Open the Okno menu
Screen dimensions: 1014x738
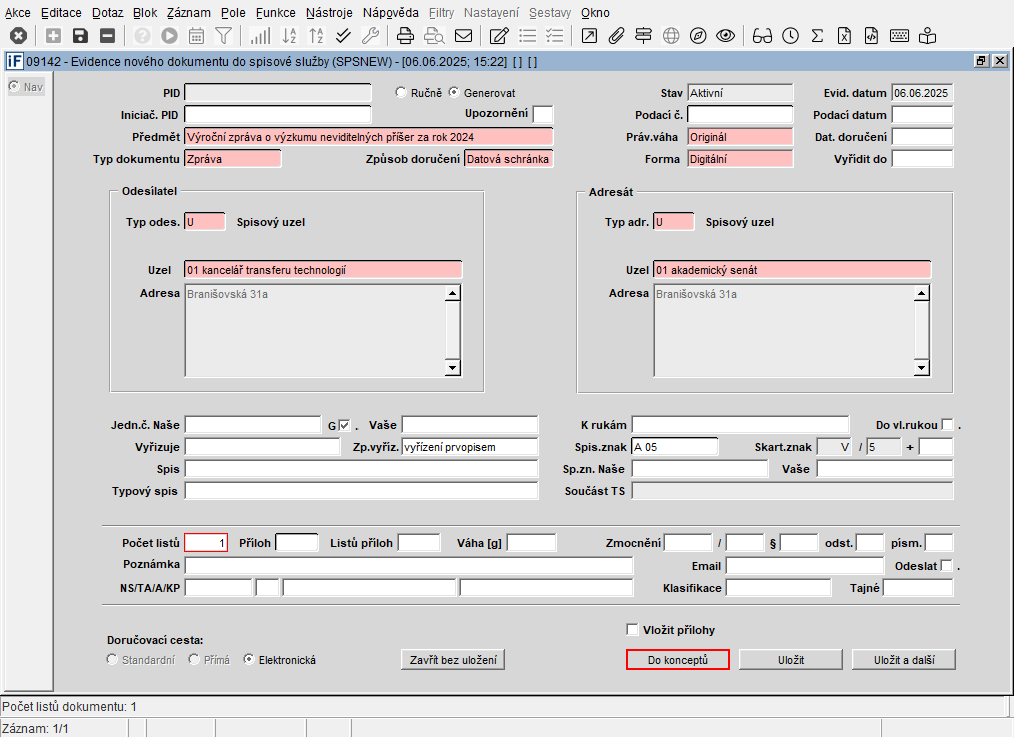(x=595, y=12)
